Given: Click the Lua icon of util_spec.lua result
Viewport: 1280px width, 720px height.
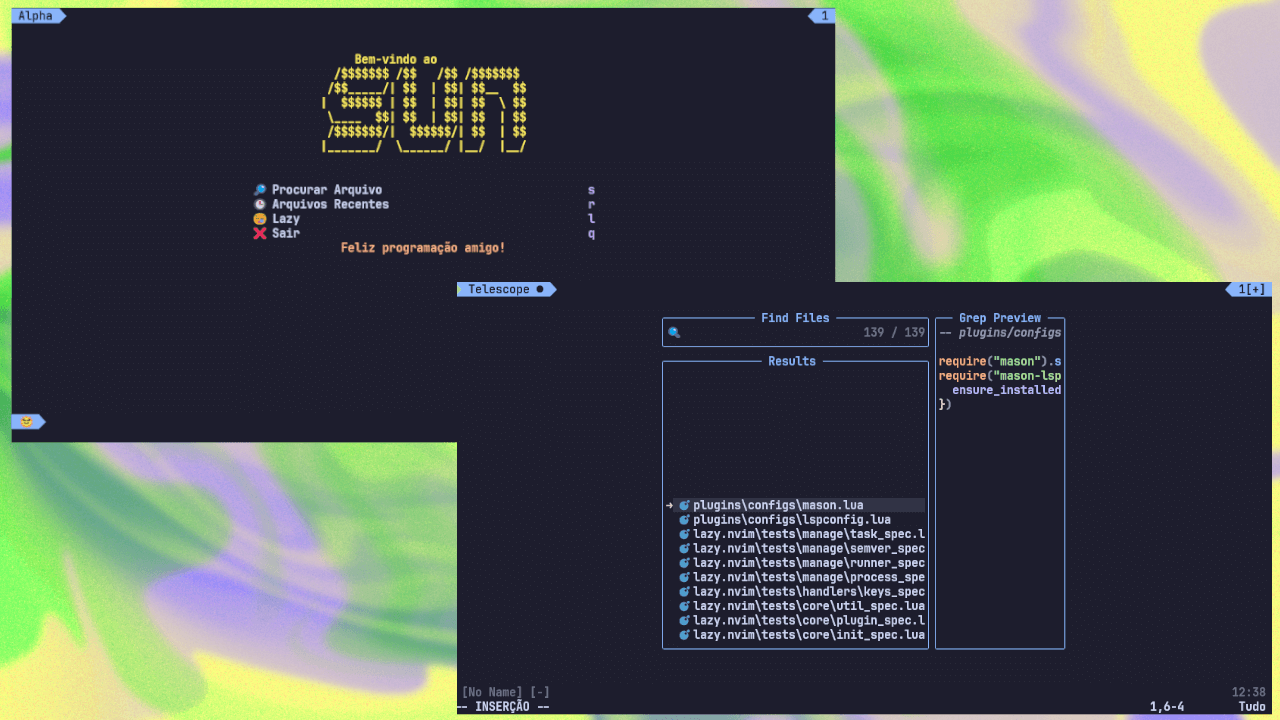Looking at the screenshot, I should tap(685, 606).
